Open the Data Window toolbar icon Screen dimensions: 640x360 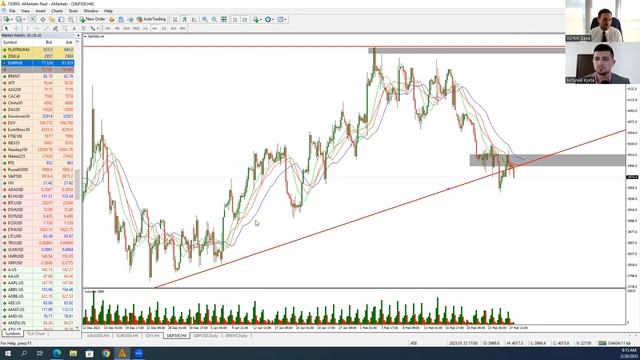click(x=42, y=19)
